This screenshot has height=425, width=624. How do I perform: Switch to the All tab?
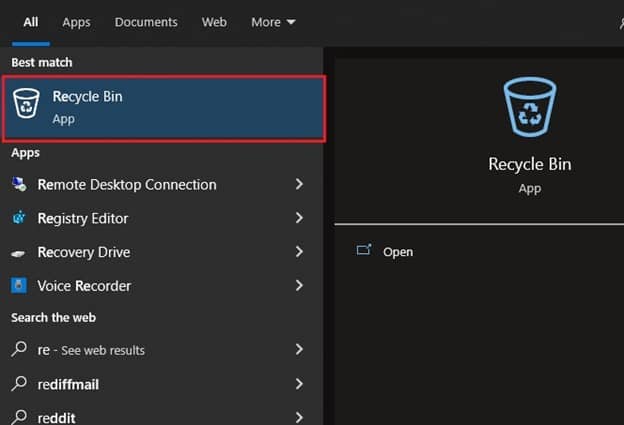(x=31, y=22)
